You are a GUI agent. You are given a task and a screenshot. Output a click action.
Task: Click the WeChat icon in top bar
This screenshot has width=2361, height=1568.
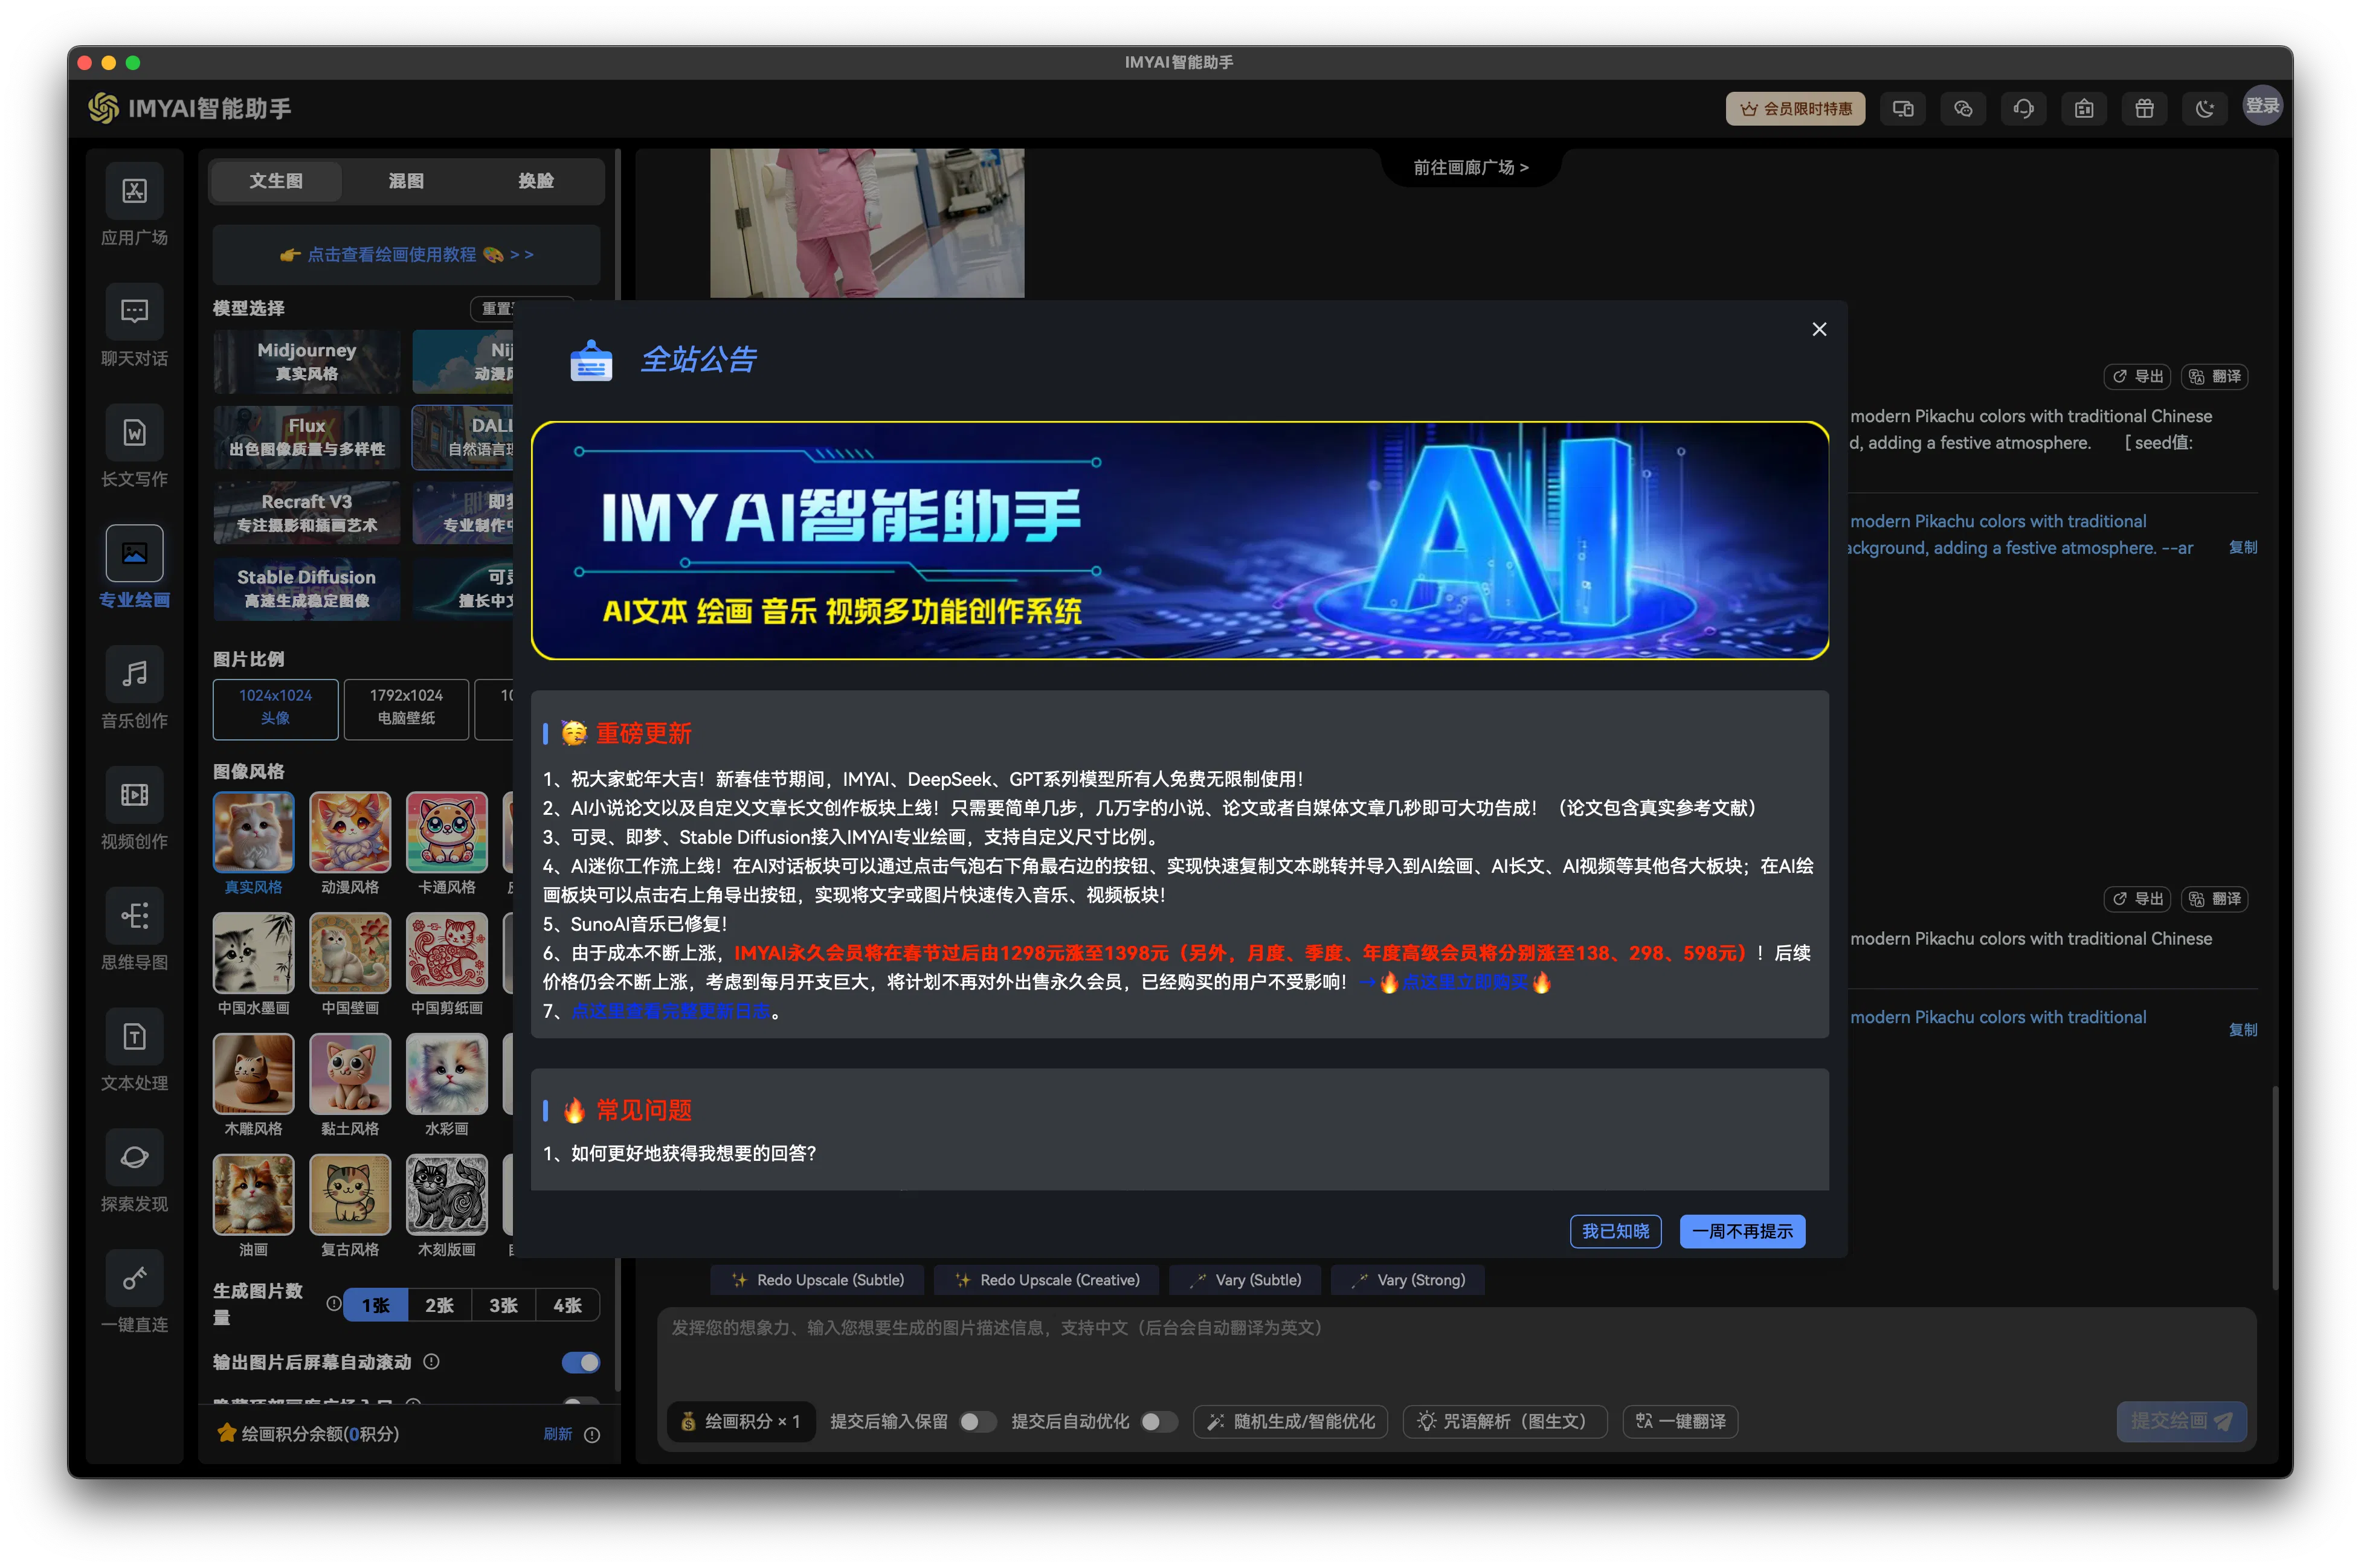click(x=1963, y=109)
